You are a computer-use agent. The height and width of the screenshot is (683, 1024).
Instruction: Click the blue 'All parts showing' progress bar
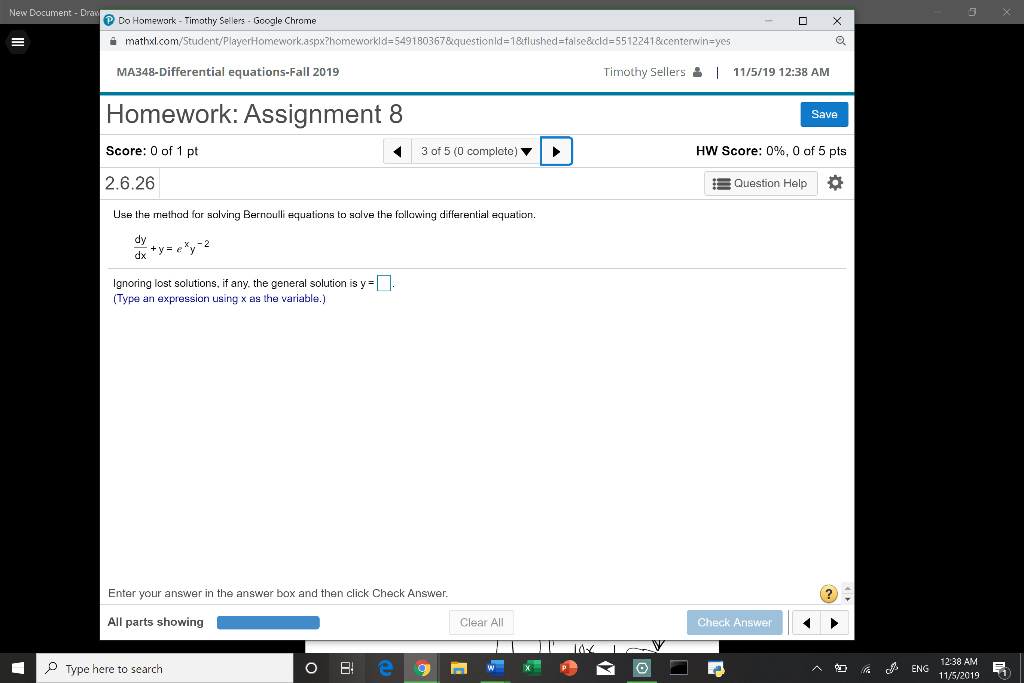(x=268, y=622)
